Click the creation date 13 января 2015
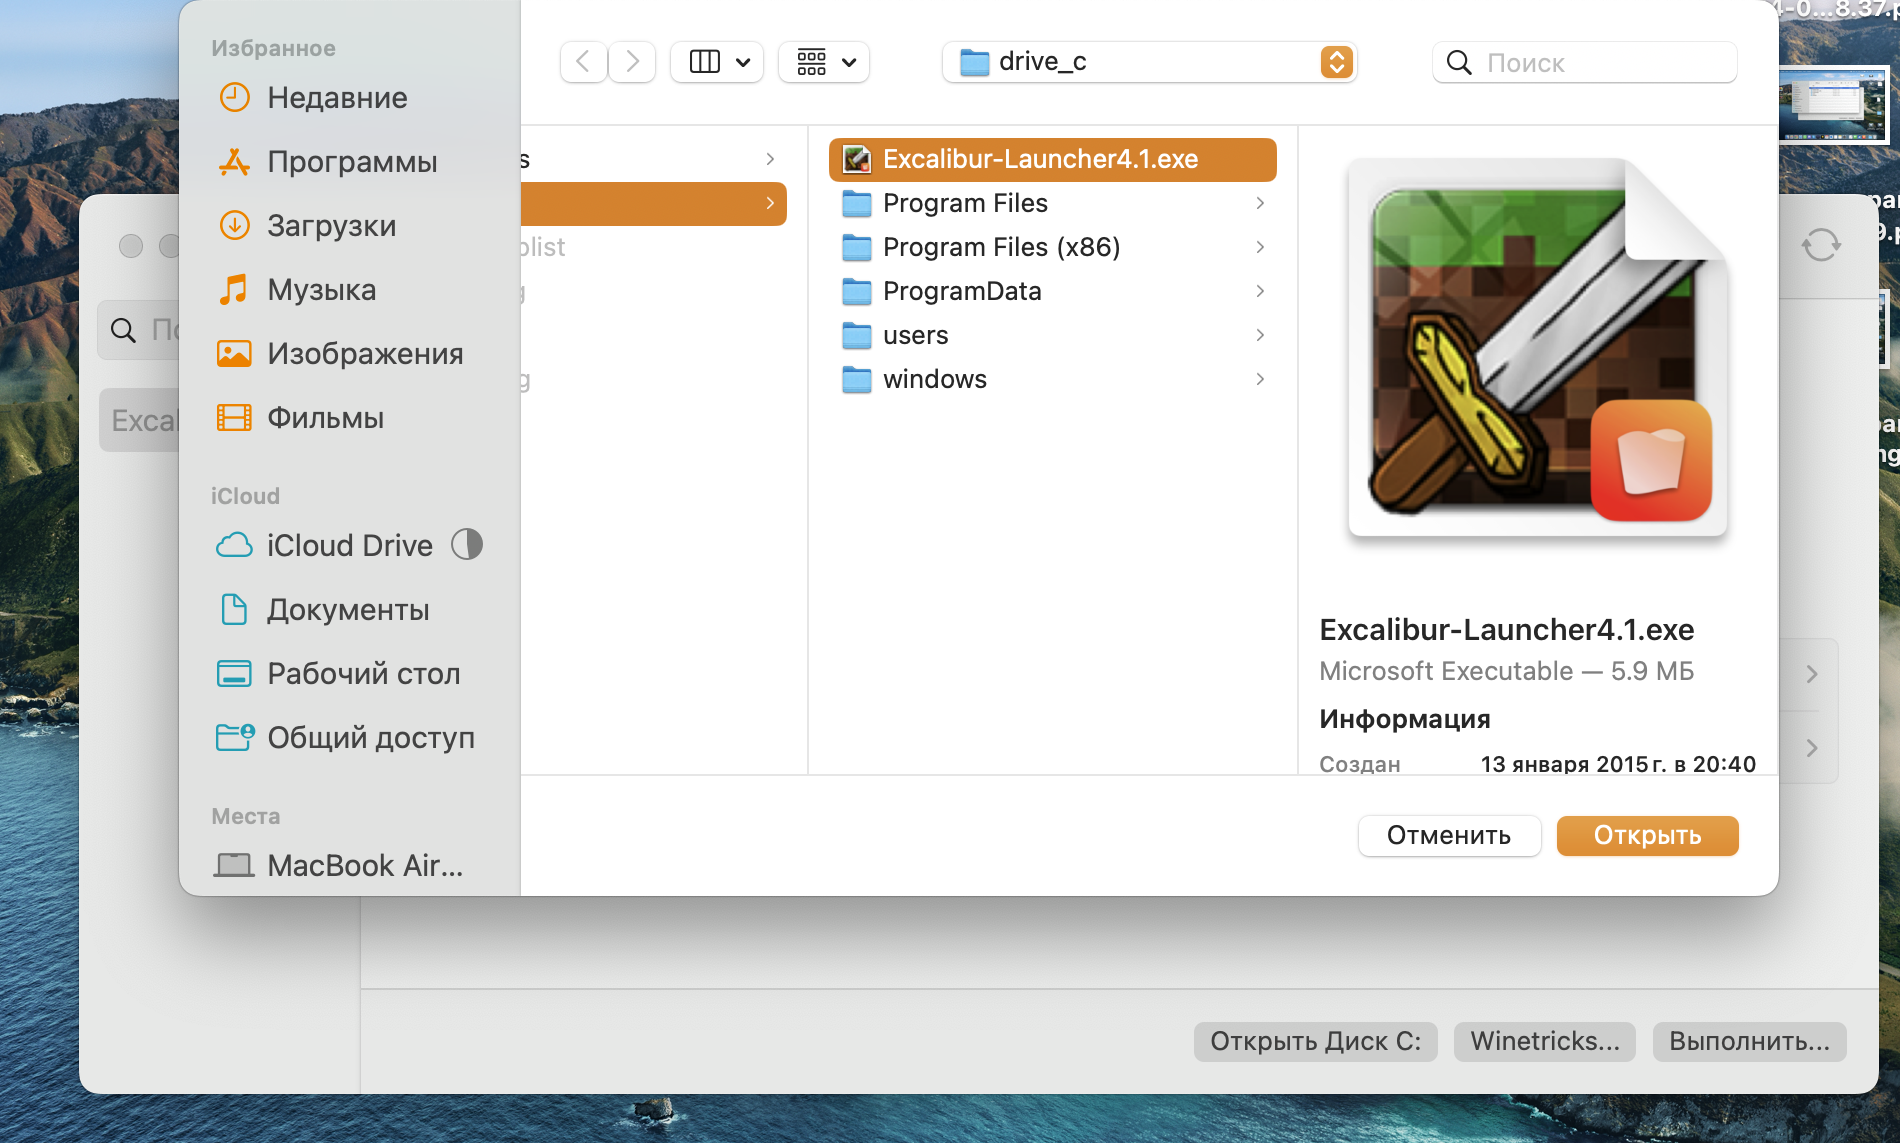 pyautogui.click(x=1618, y=764)
